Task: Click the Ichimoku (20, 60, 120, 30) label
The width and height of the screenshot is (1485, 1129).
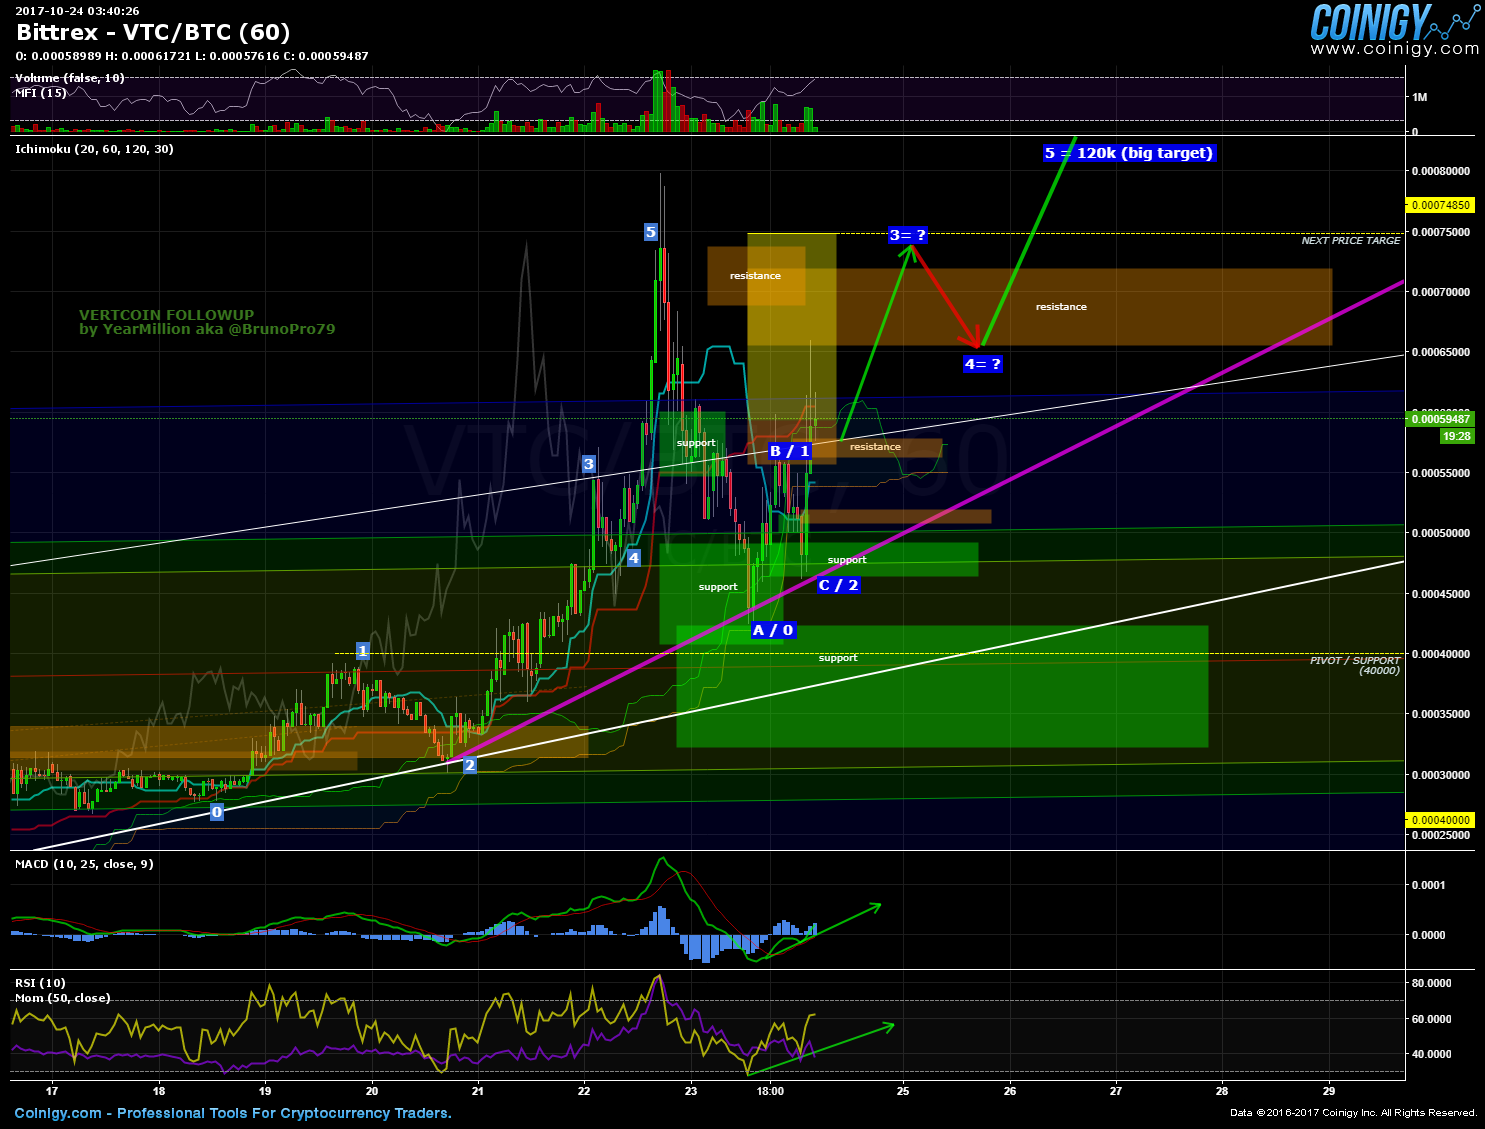Action: click(x=94, y=149)
